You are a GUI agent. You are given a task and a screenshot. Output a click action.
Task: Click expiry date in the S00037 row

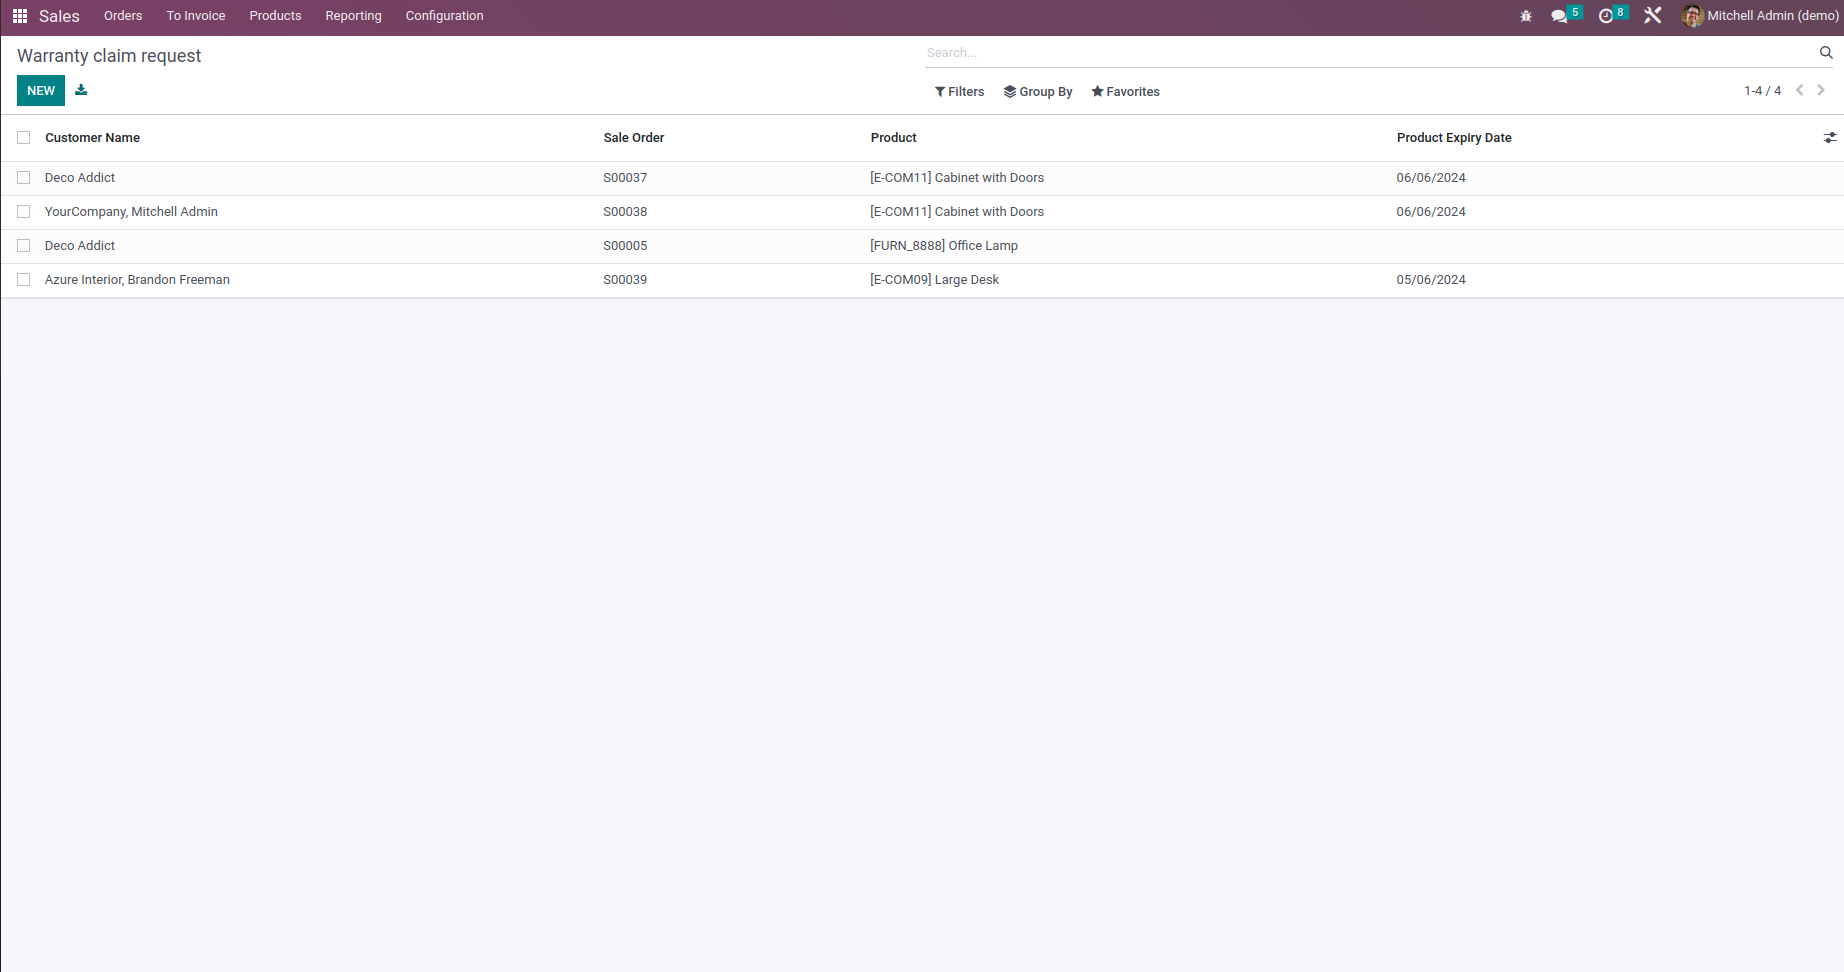point(1431,178)
